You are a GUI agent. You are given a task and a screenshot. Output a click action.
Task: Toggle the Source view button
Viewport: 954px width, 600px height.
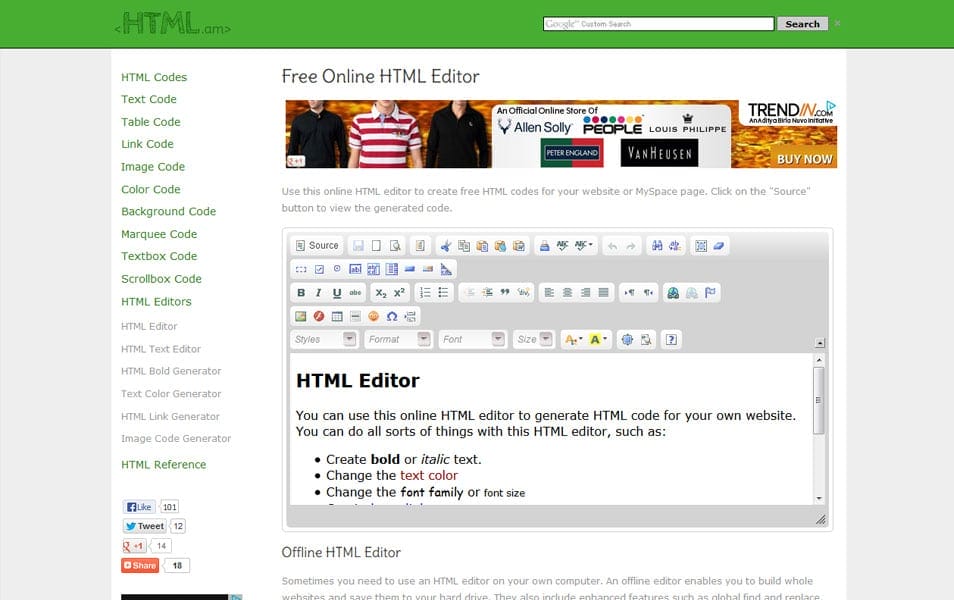pyautogui.click(x=316, y=244)
